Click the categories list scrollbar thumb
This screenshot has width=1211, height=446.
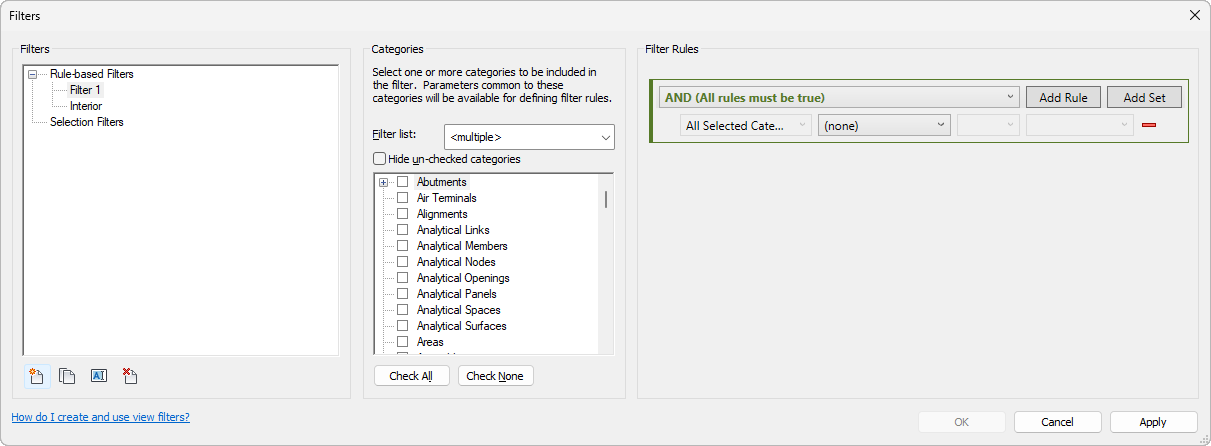click(606, 198)
